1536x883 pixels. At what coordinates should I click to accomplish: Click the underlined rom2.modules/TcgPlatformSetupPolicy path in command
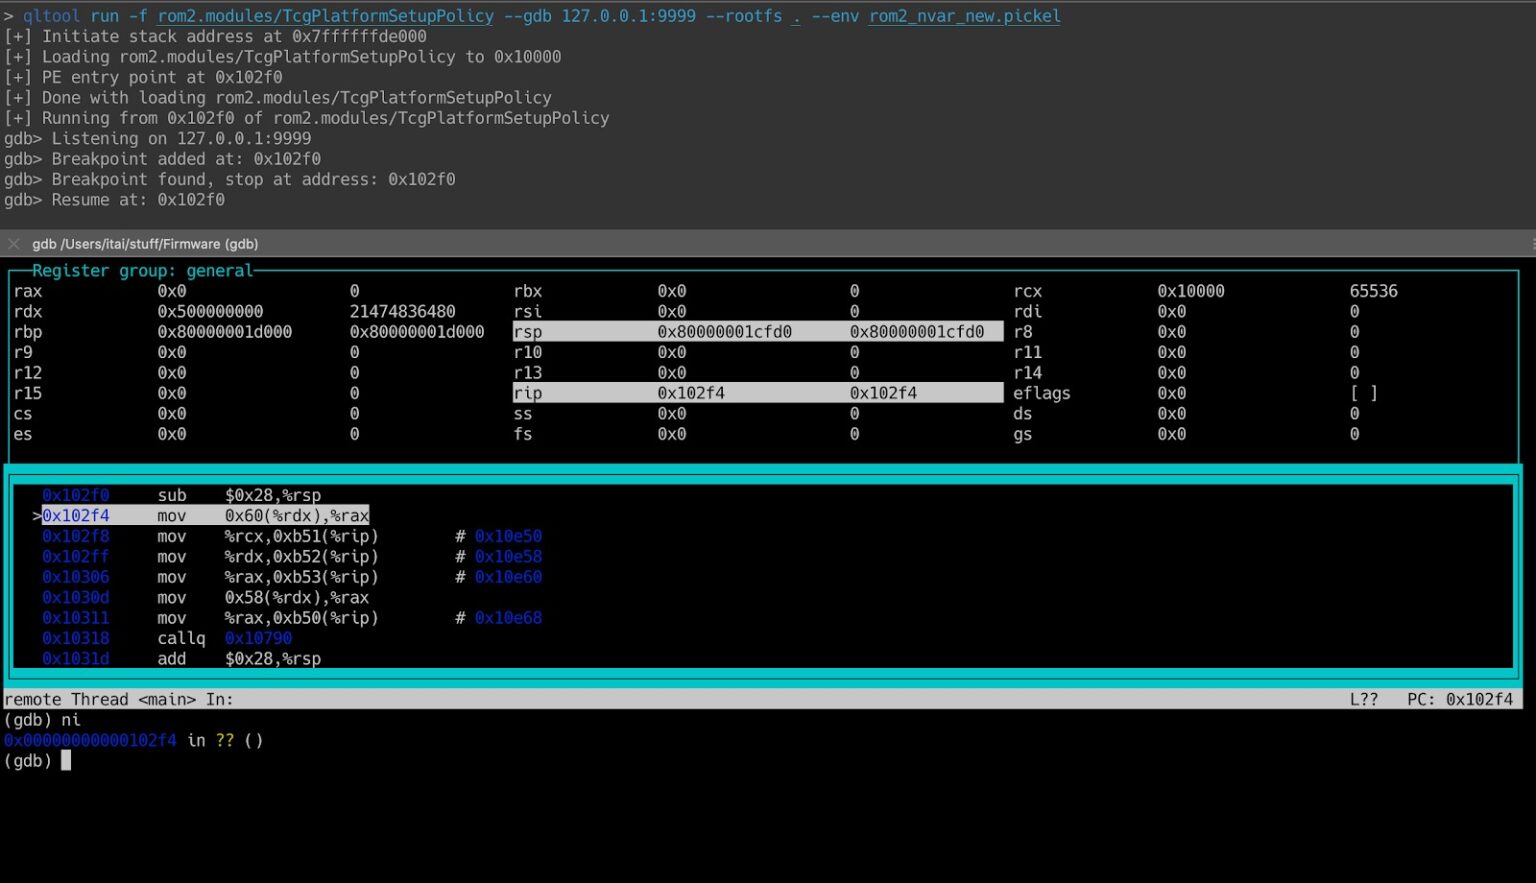point(325,16)
